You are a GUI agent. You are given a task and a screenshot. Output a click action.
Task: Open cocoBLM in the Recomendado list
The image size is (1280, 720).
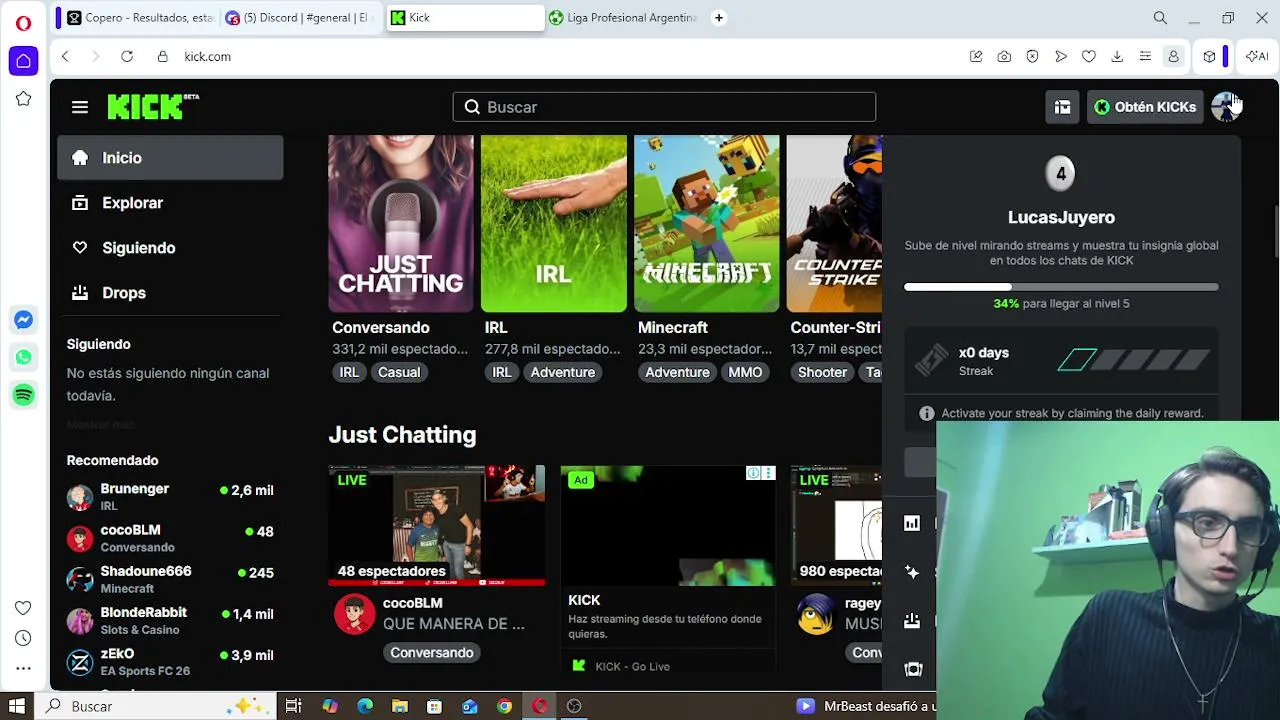pos(170,538)
